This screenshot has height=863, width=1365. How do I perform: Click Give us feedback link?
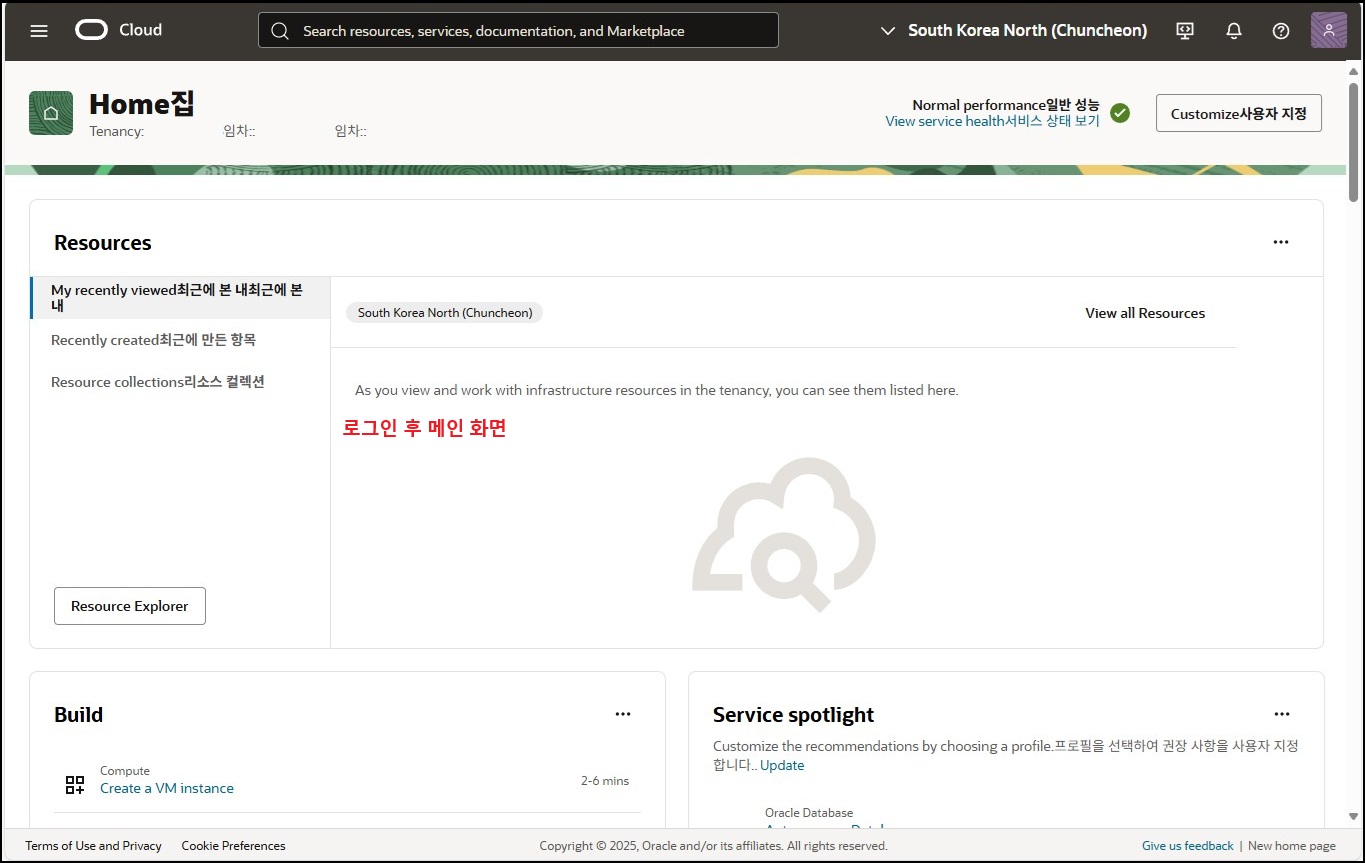click(x=1188, y=846)
